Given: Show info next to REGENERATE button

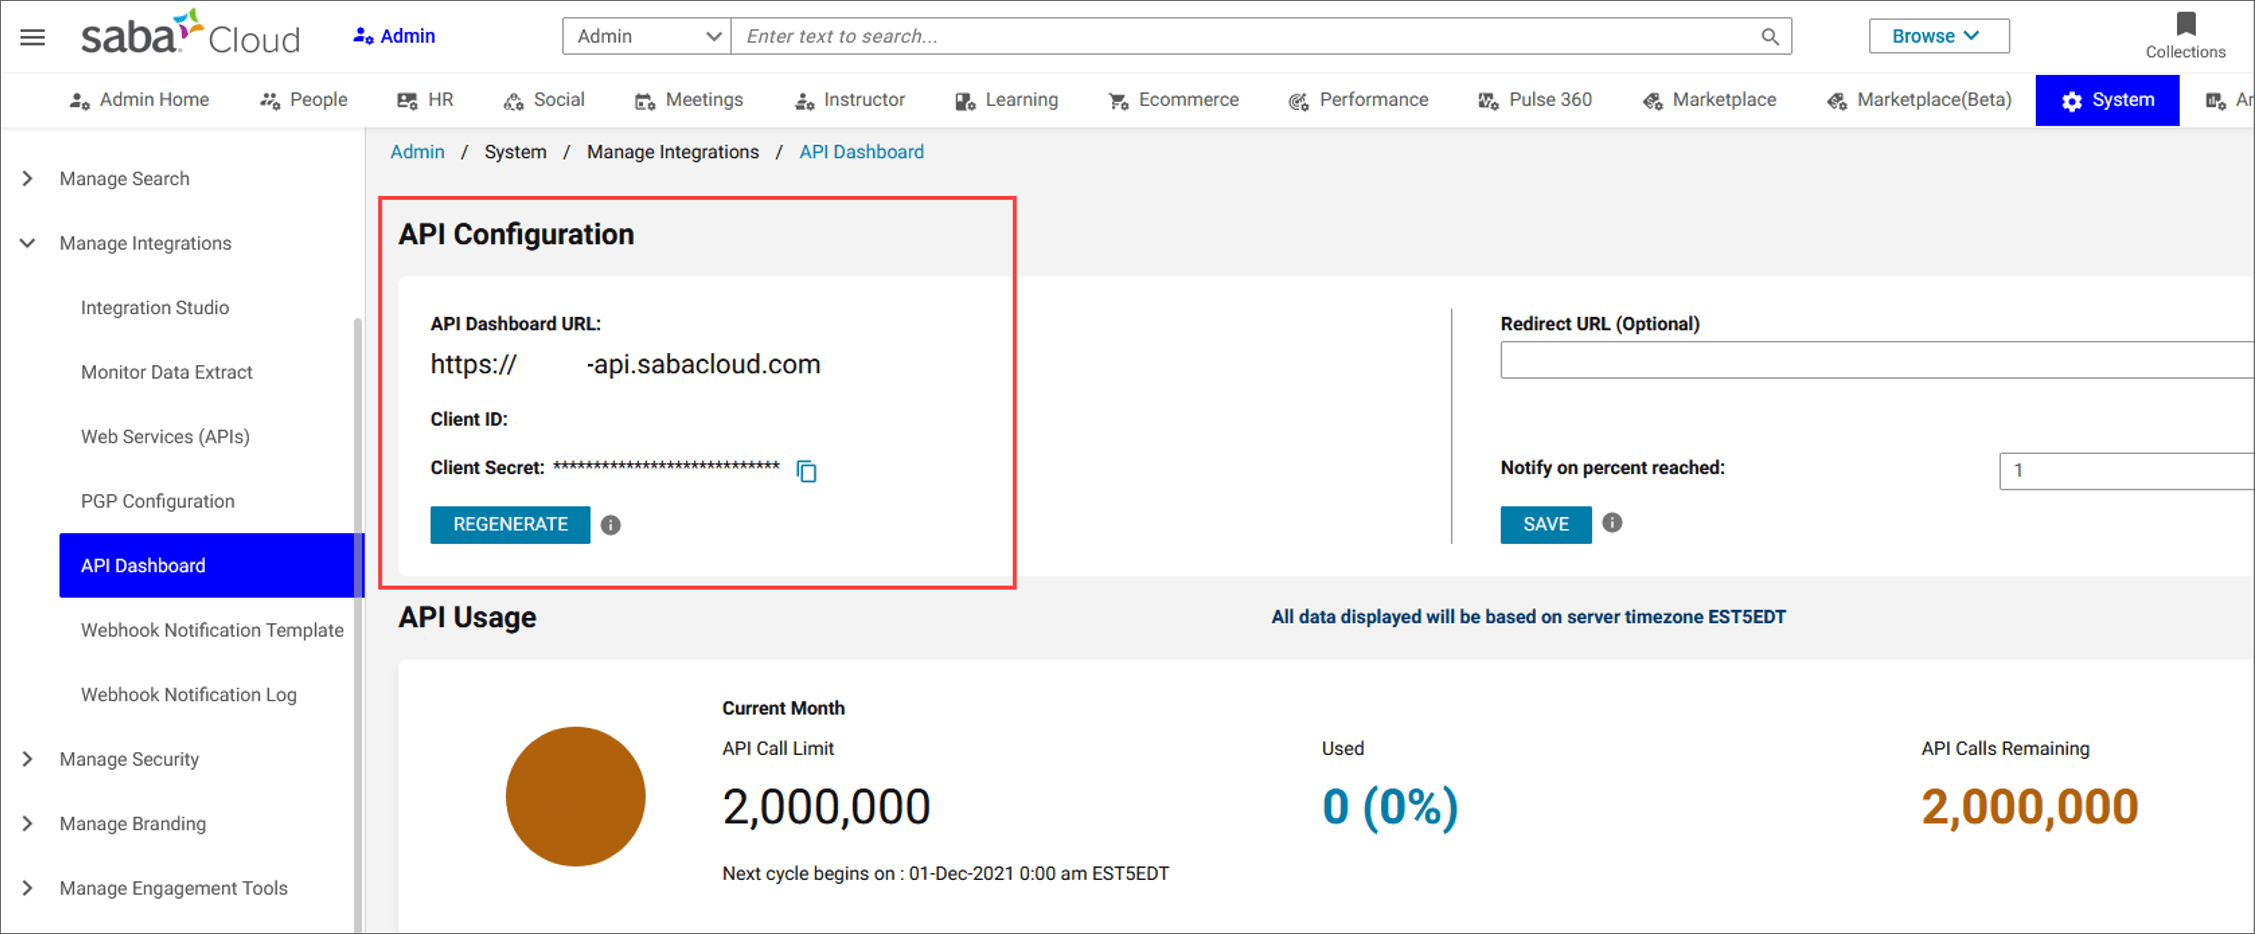Looking at the screenshot, I should tap(611, 525).
